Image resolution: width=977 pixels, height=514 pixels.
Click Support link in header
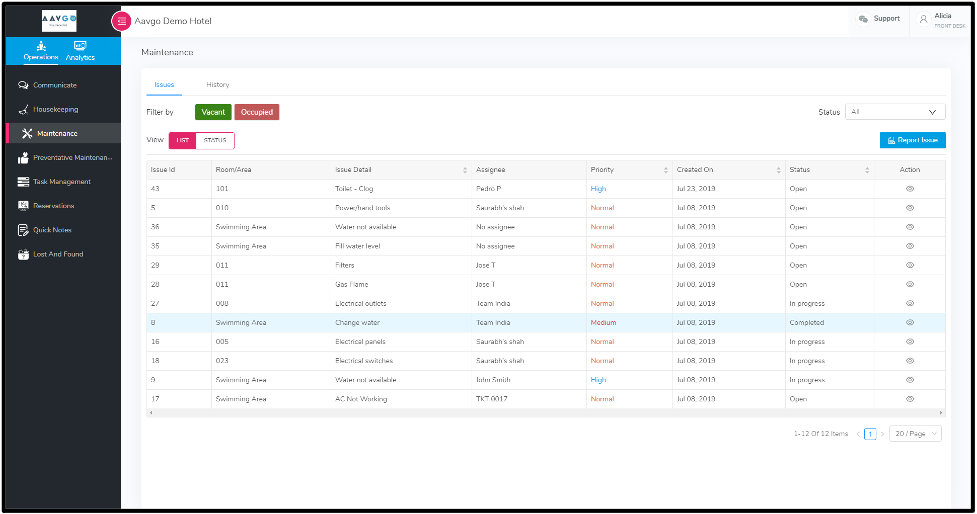click(x=886, y=19)
